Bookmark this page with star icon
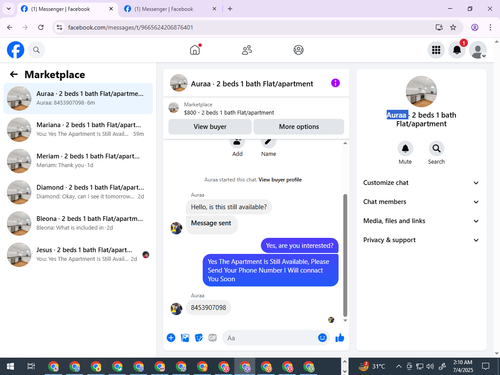The width and height of the screenshot is (500, 375). 453,27
